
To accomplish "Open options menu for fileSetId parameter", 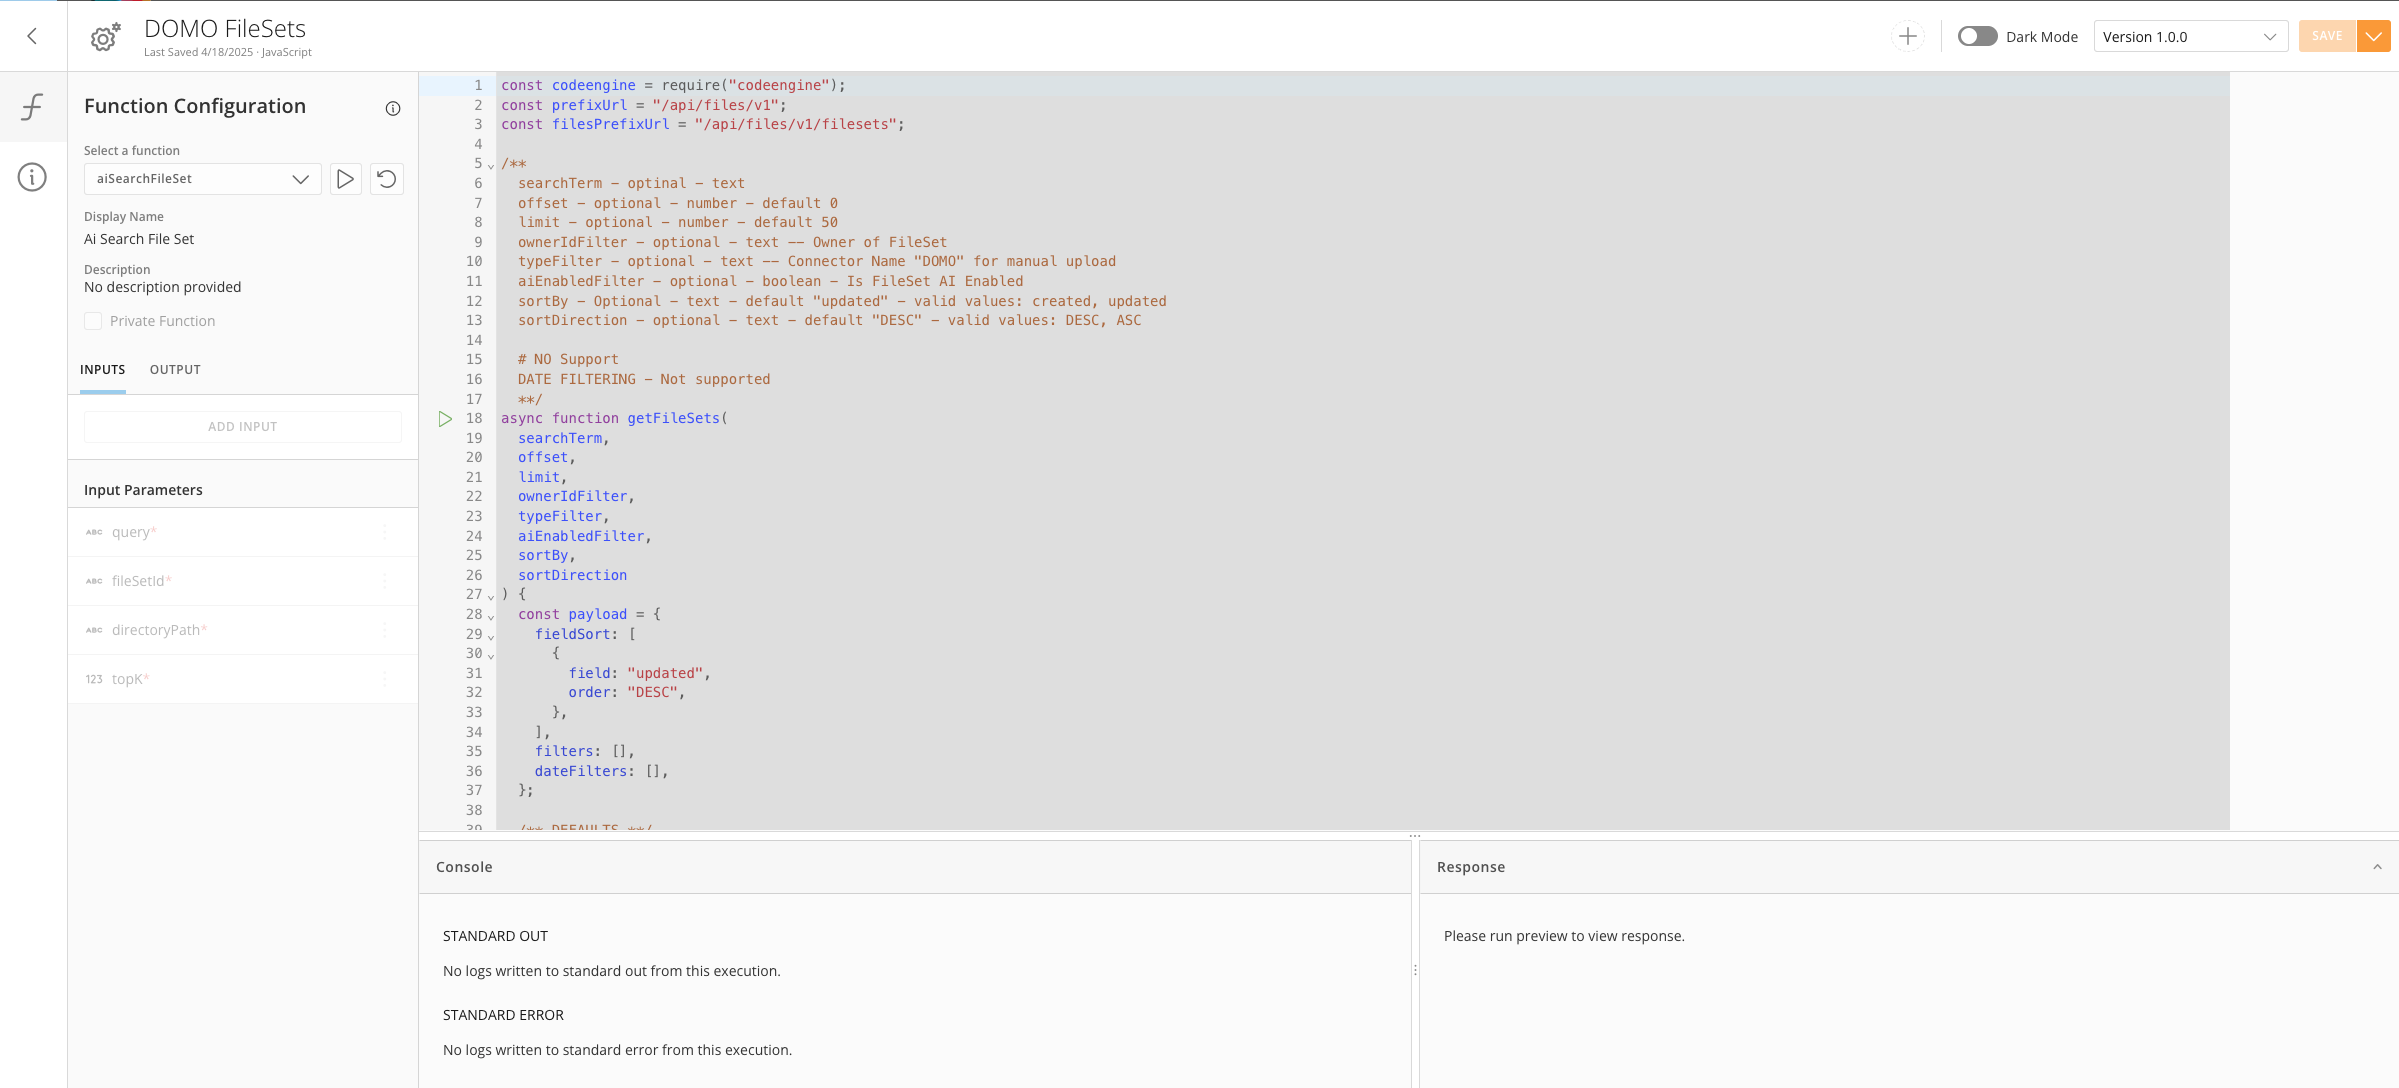I will point(385,581).
